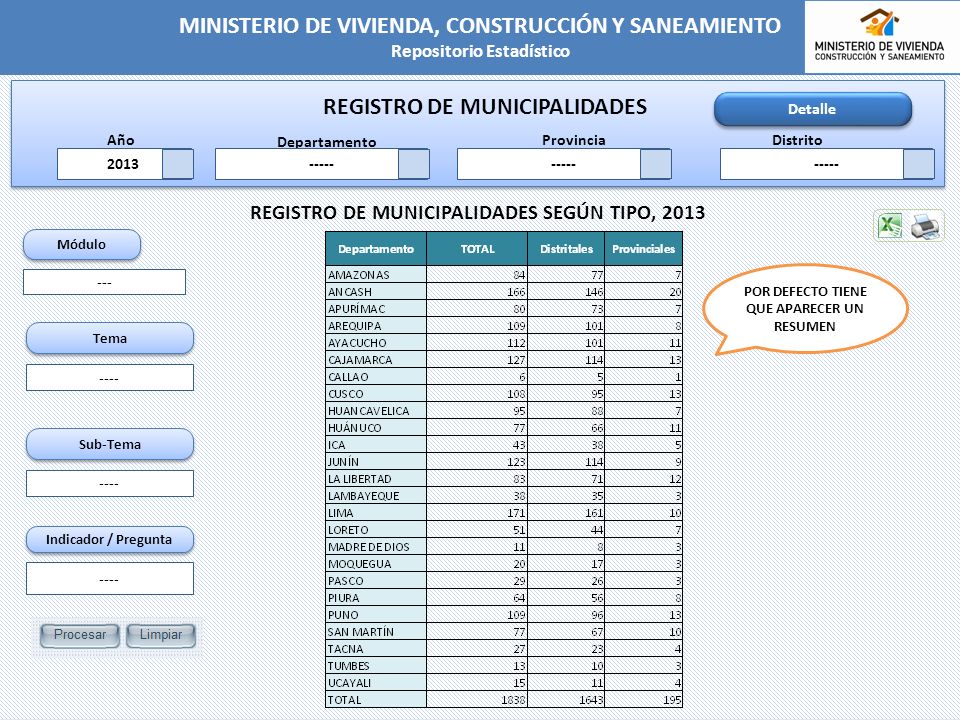Select the LIMA row label

pyautogui.click(x=340, y=513)
